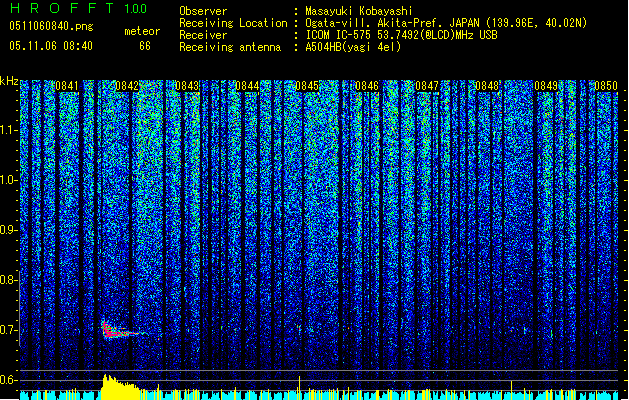Click the 0850 time marker
This screenshot has height=400, width=629.
606,86
